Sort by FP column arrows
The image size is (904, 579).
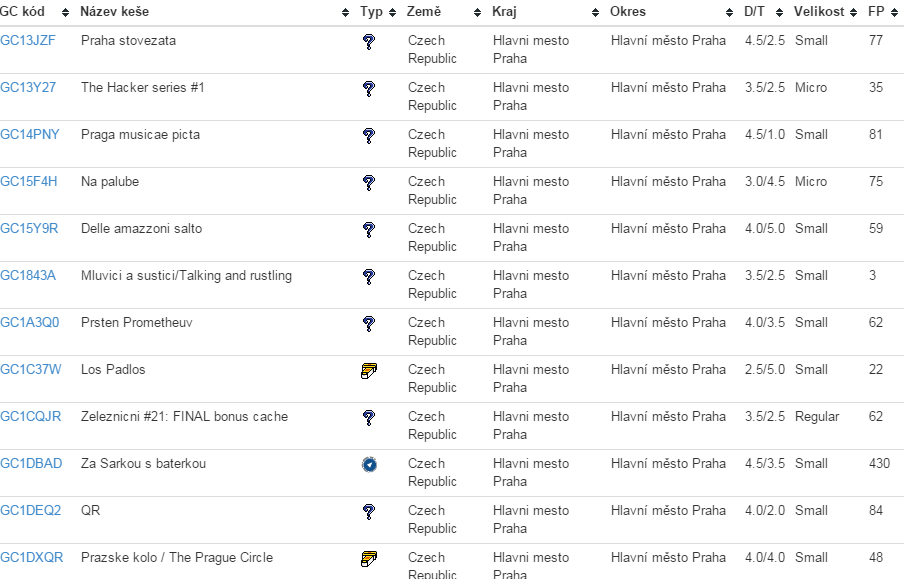[x=894, y=13]
